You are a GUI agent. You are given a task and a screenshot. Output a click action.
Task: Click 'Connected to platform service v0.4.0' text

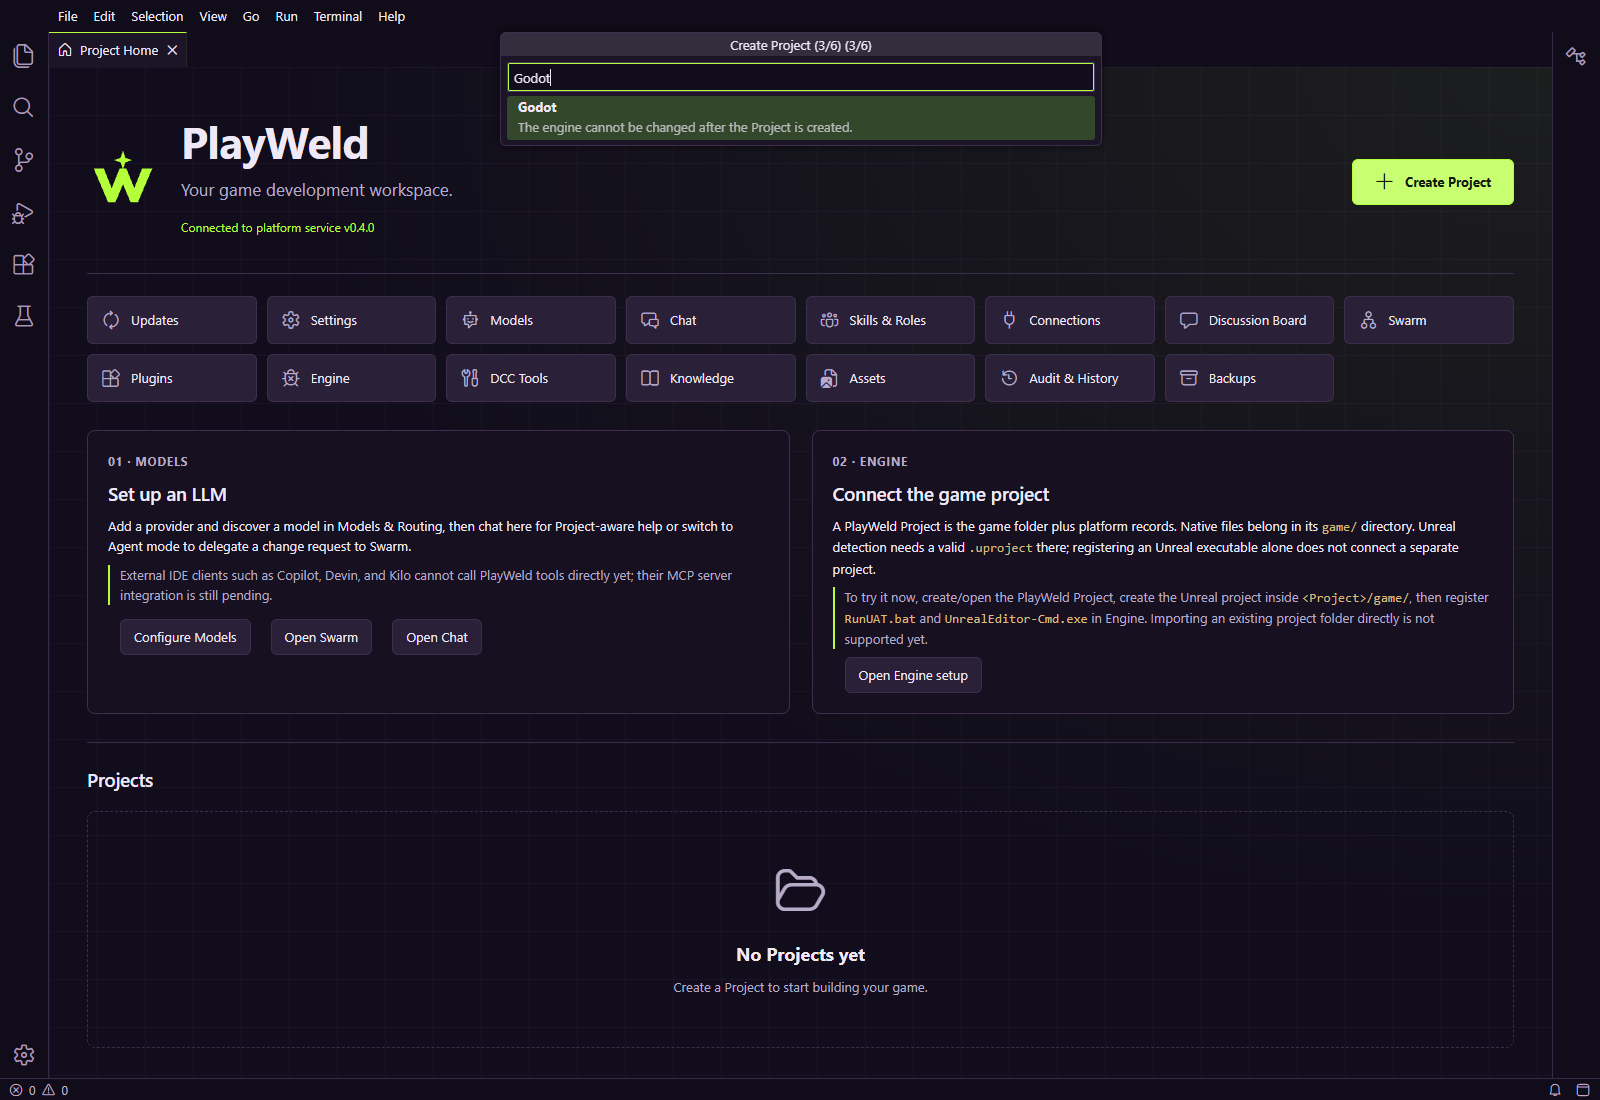tap(278, 228)
